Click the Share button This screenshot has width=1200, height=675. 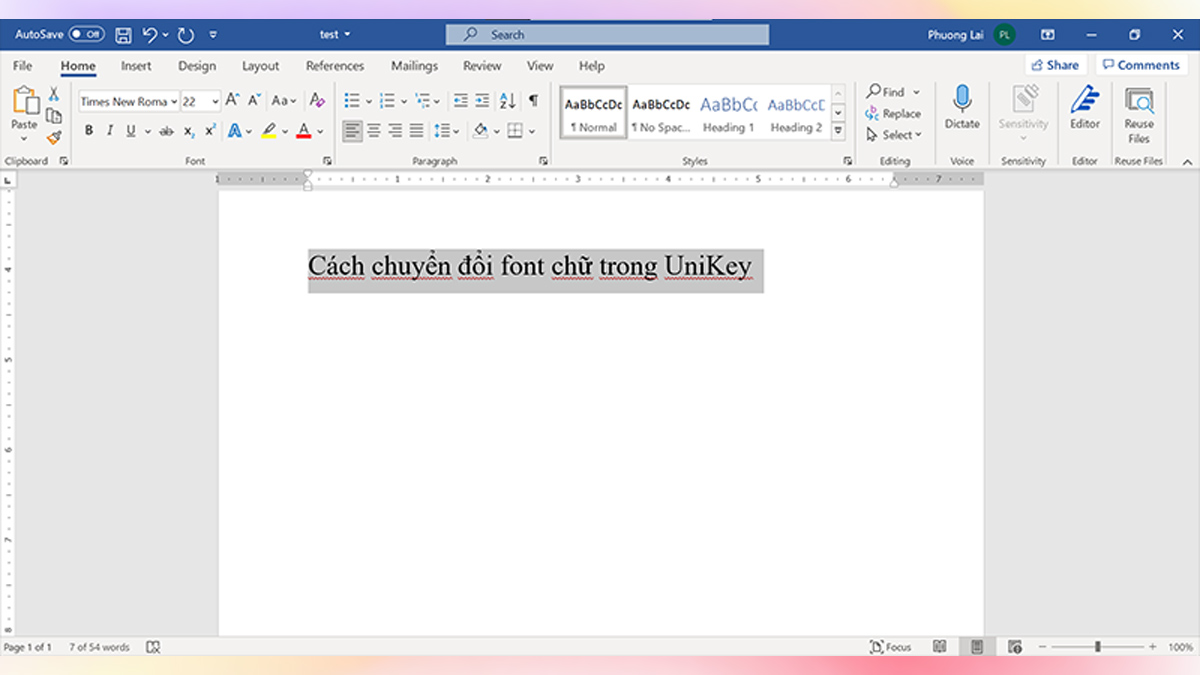pos(1054,65)
